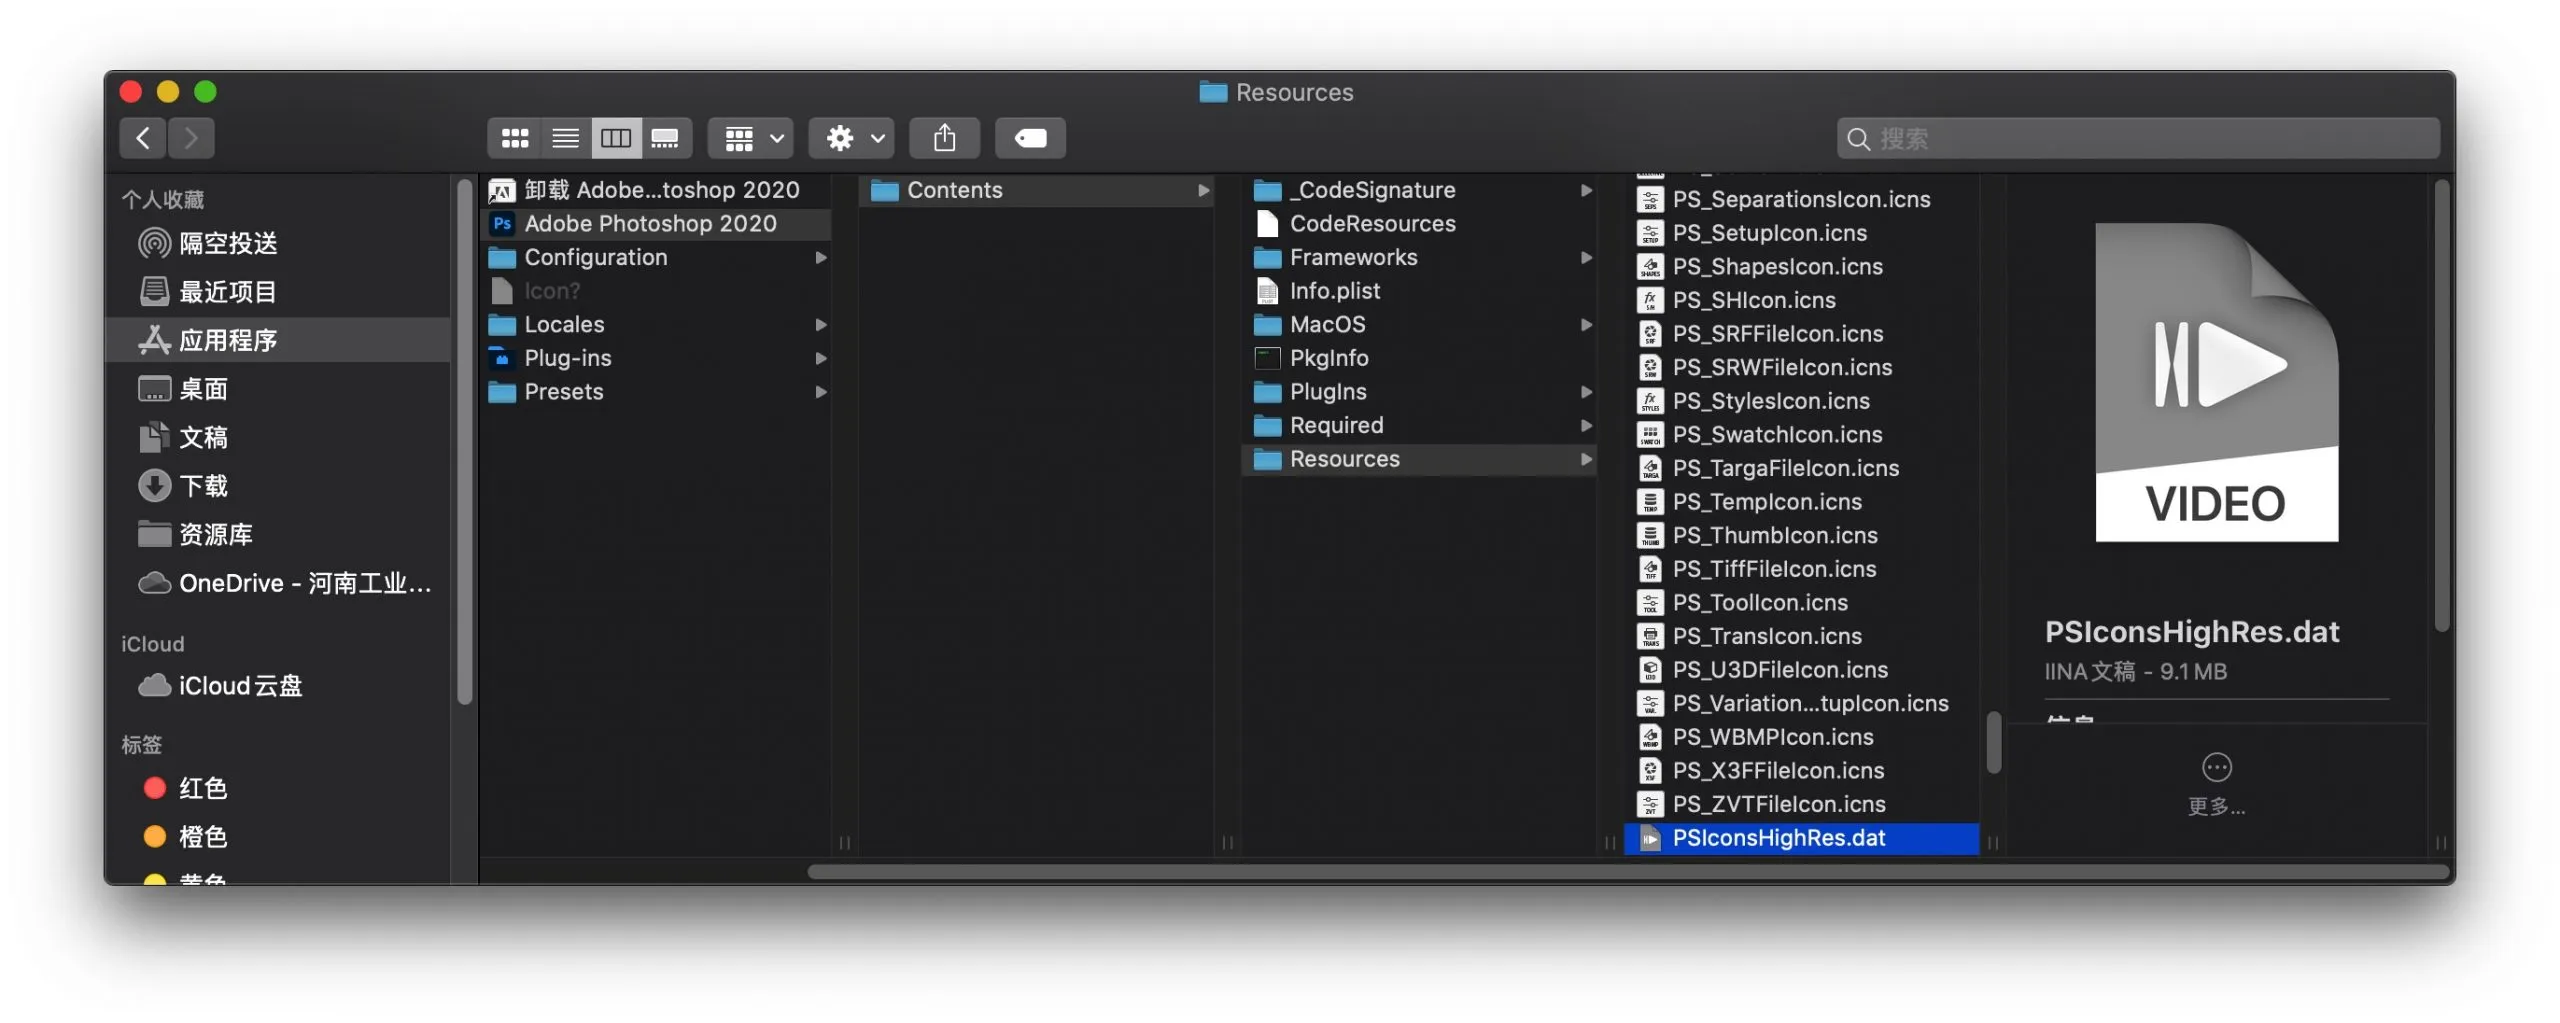Select Adobe Photoshop 2020 application
Image resolution: width=2560 pixels, height=1023 pixels.
tap(658, 223)
